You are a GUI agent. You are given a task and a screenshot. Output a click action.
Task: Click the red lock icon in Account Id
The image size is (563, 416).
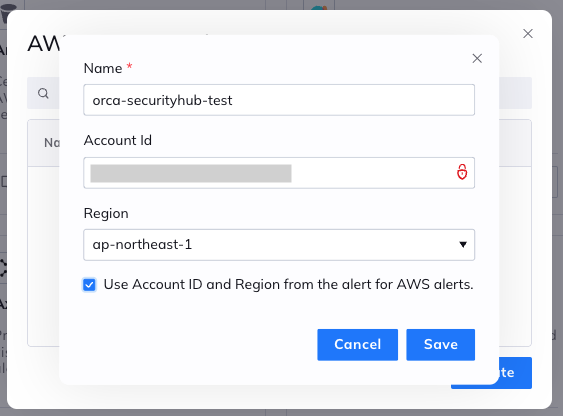[462, 172]
